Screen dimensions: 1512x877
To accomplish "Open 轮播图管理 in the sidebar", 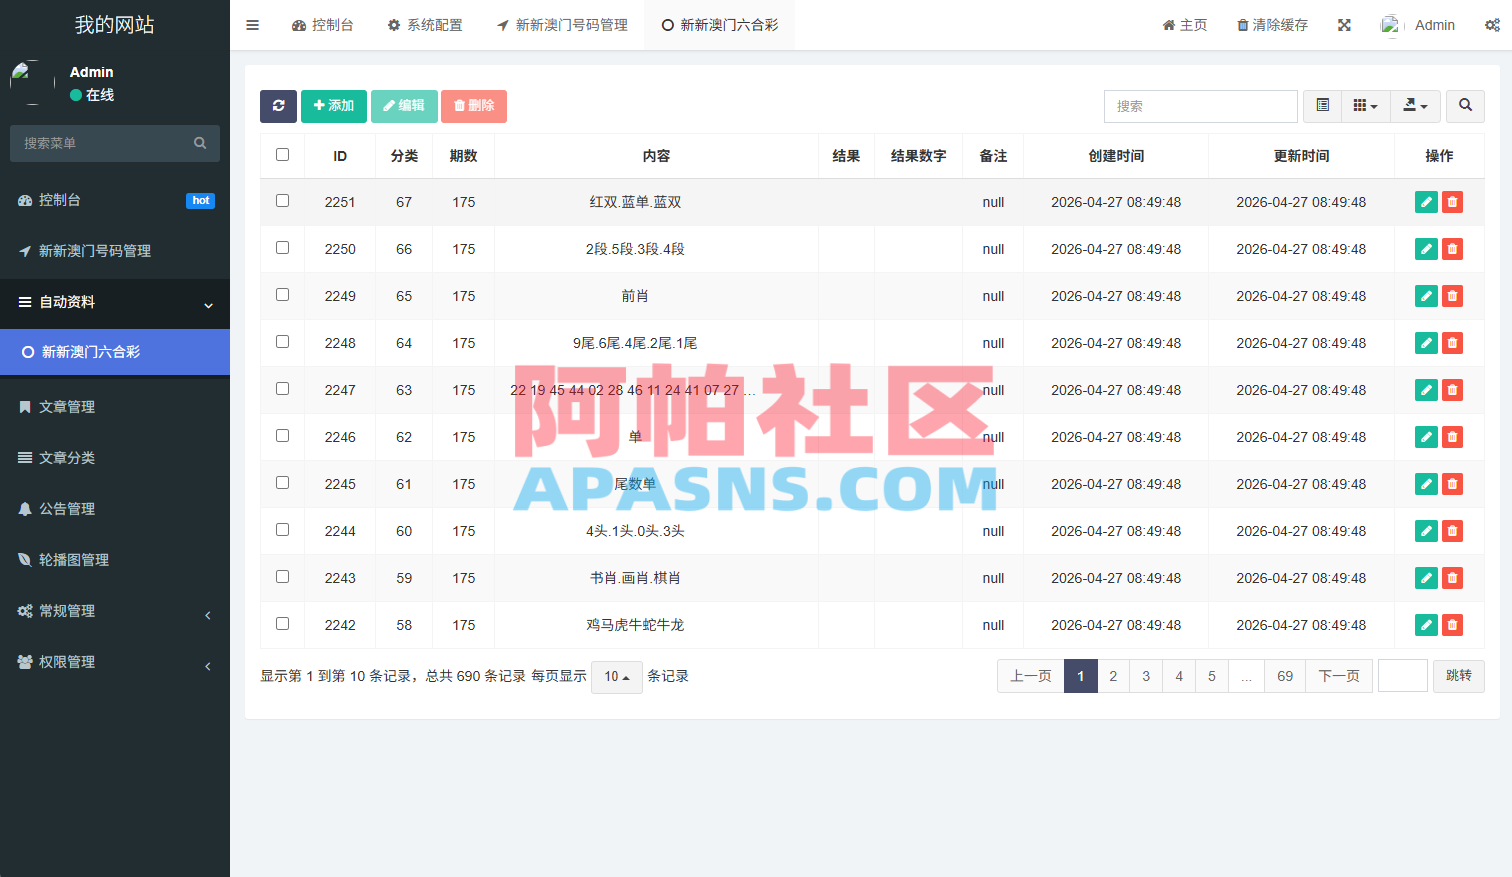I will coord(115,560).
